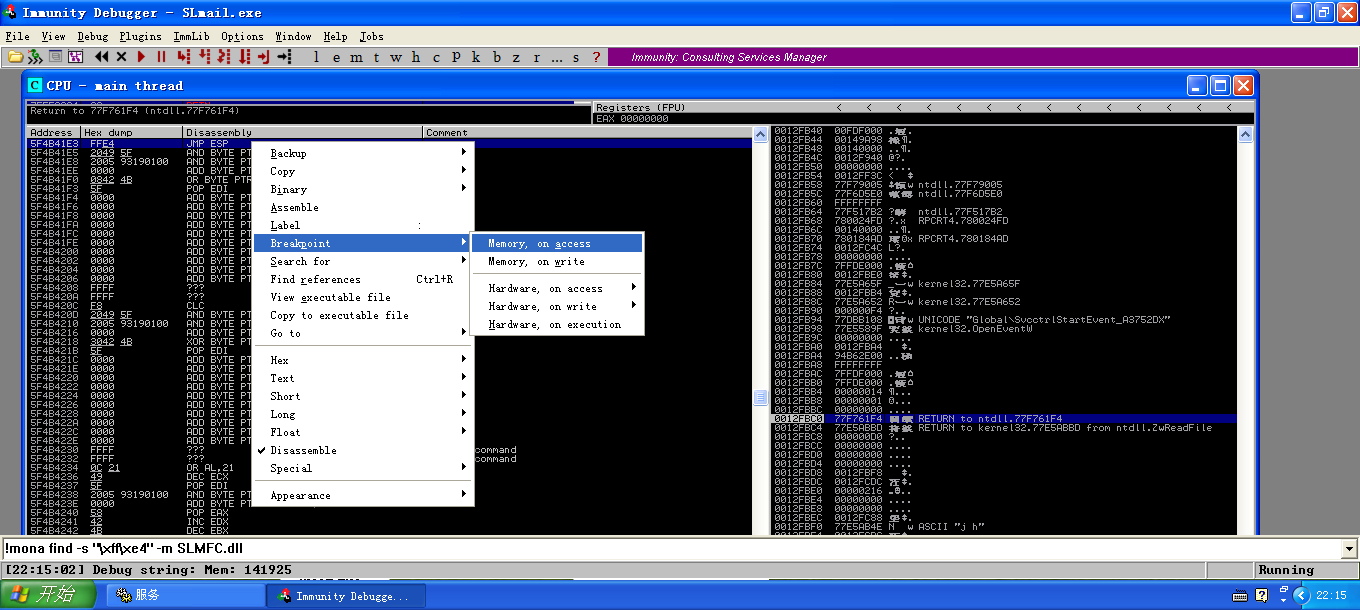Image resolution: width=1360 pixels, height=610 pixels.
Task: Click the !mona command input field
Action: point(671,548)
